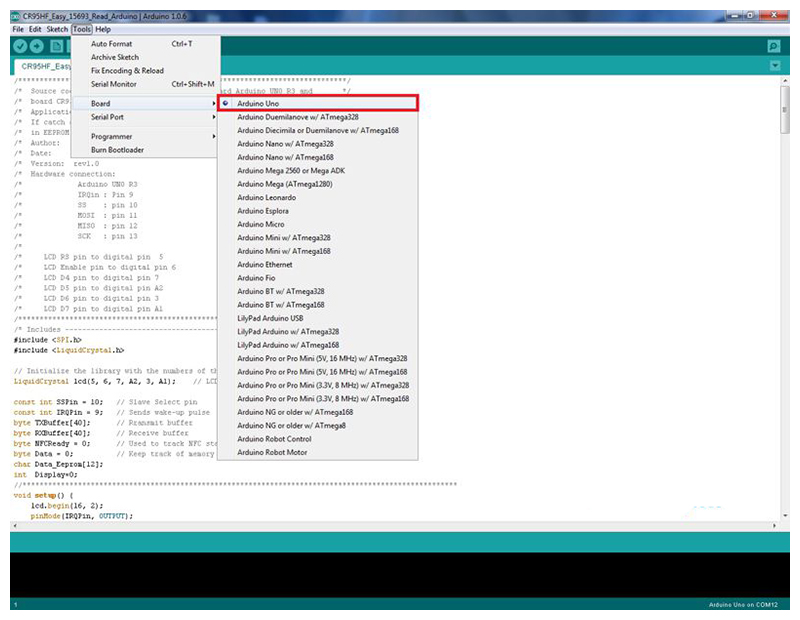800x620 pixels.
Task: Select Archive Sketch menu entry
Action: pos(114,57)
